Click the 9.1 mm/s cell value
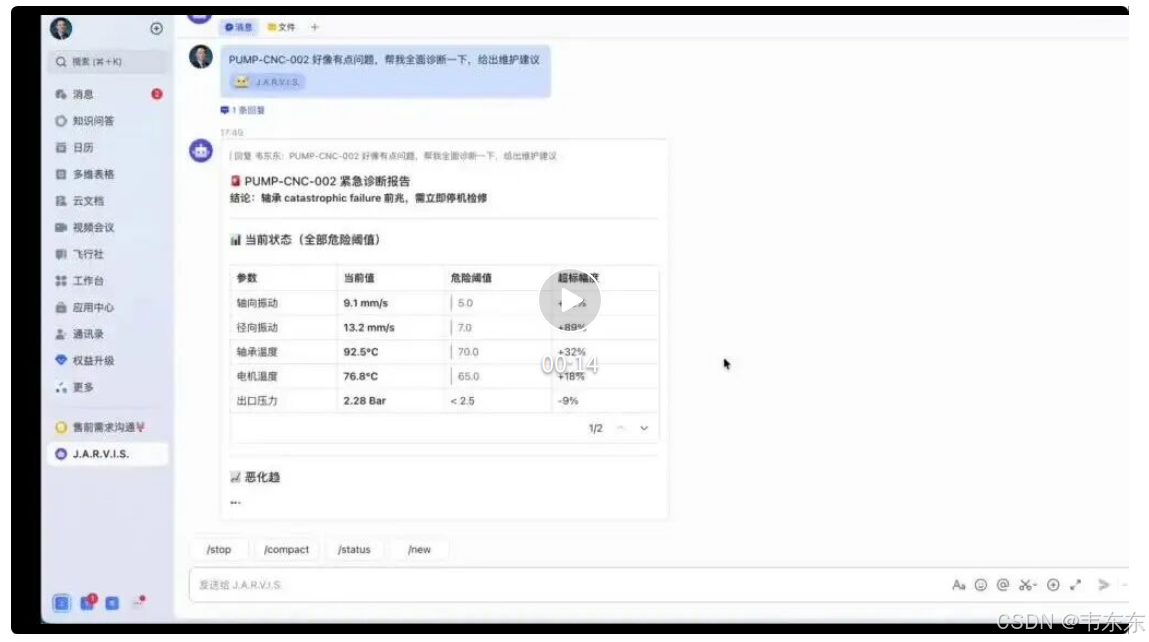This screenshot has width=1149, height=642. (366, 303)
